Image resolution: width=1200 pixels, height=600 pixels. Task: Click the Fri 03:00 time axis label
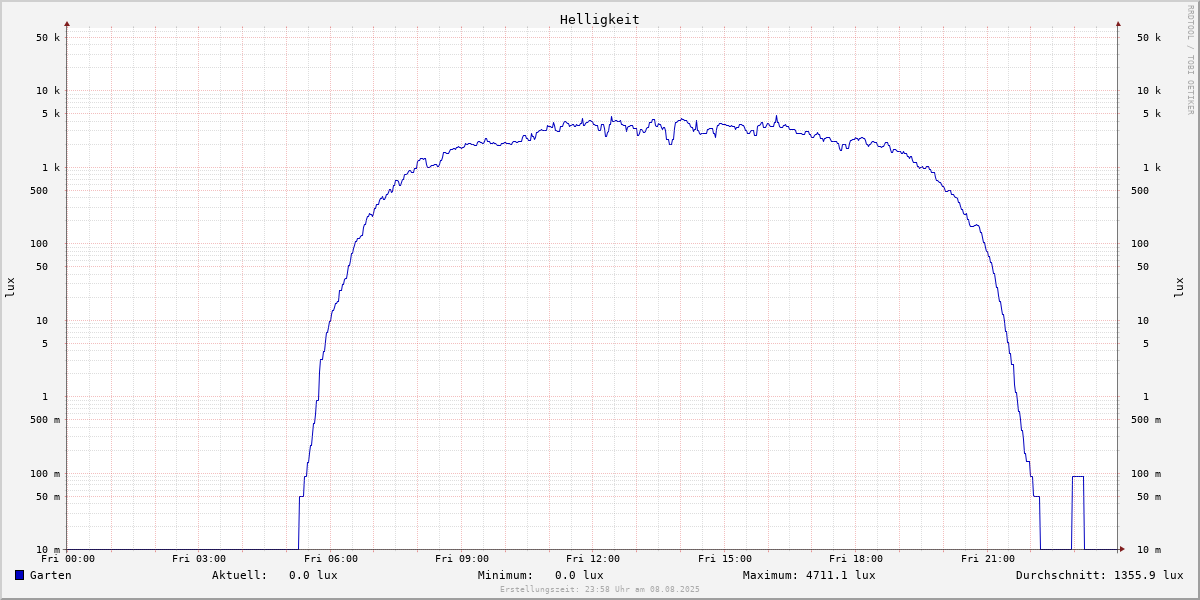pyautogui.click(x=199, y=559)
